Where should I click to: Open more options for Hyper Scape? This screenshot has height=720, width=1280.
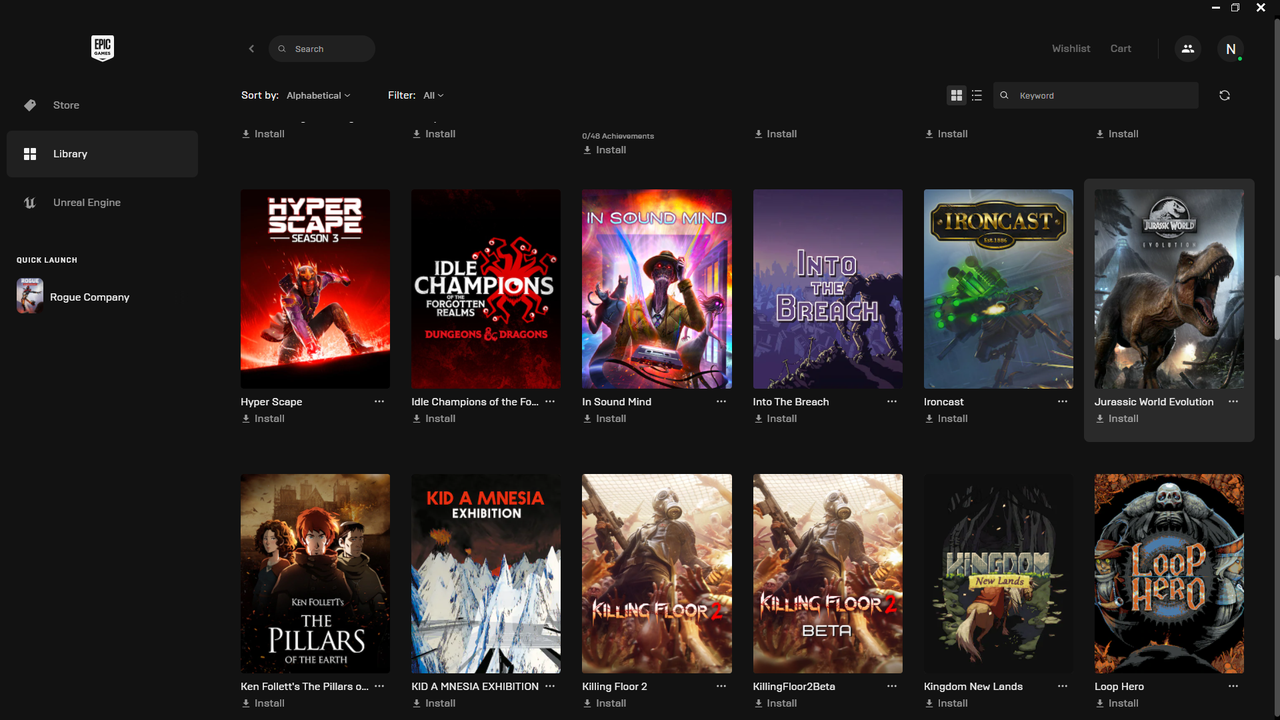(379, 401)
